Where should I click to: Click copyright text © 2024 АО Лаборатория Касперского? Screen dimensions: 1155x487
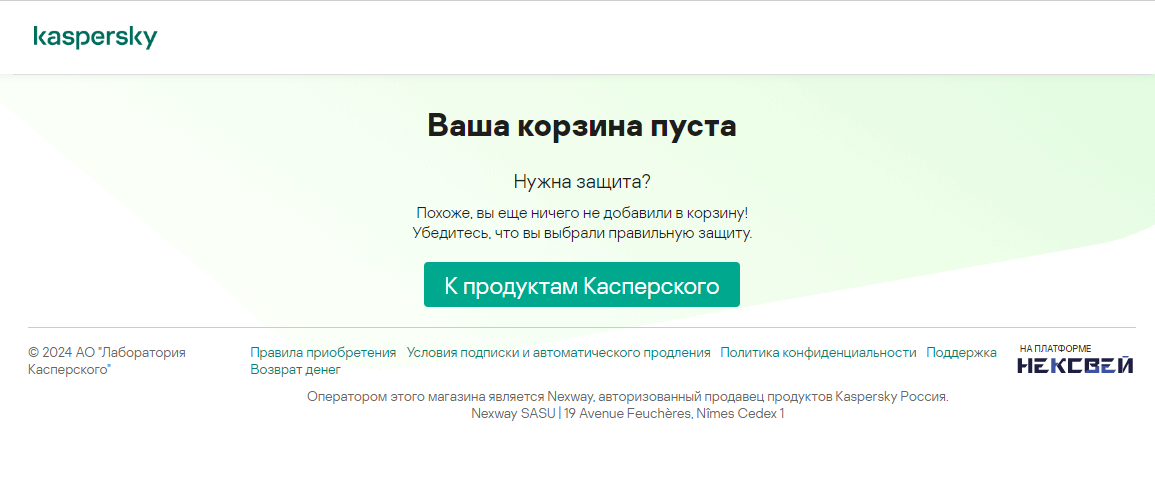pyautogui.click(x=107, y=361)
